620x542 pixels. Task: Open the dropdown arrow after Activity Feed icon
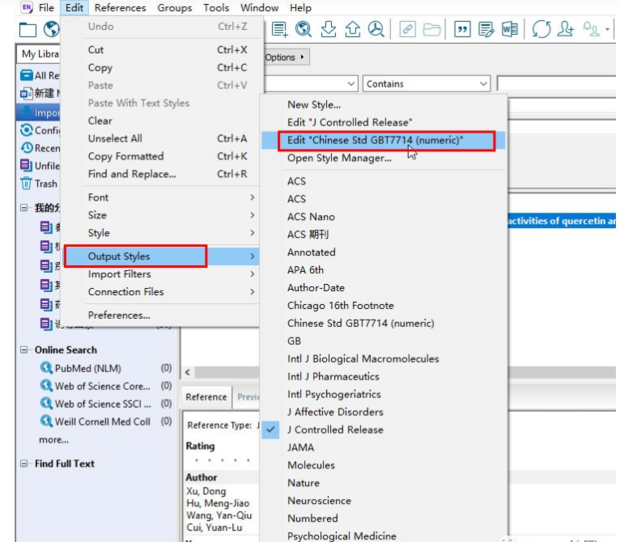pyautogui.click(x=607, y=29)
